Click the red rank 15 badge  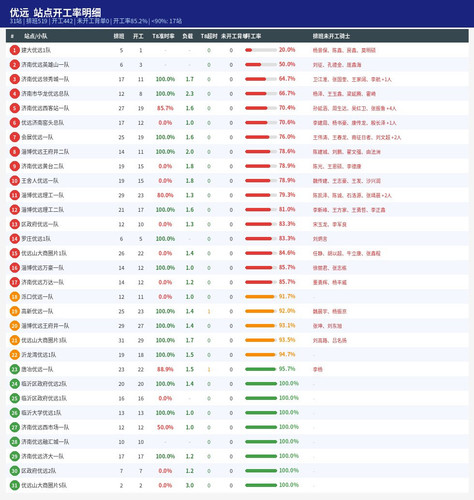tap(14, 253)
